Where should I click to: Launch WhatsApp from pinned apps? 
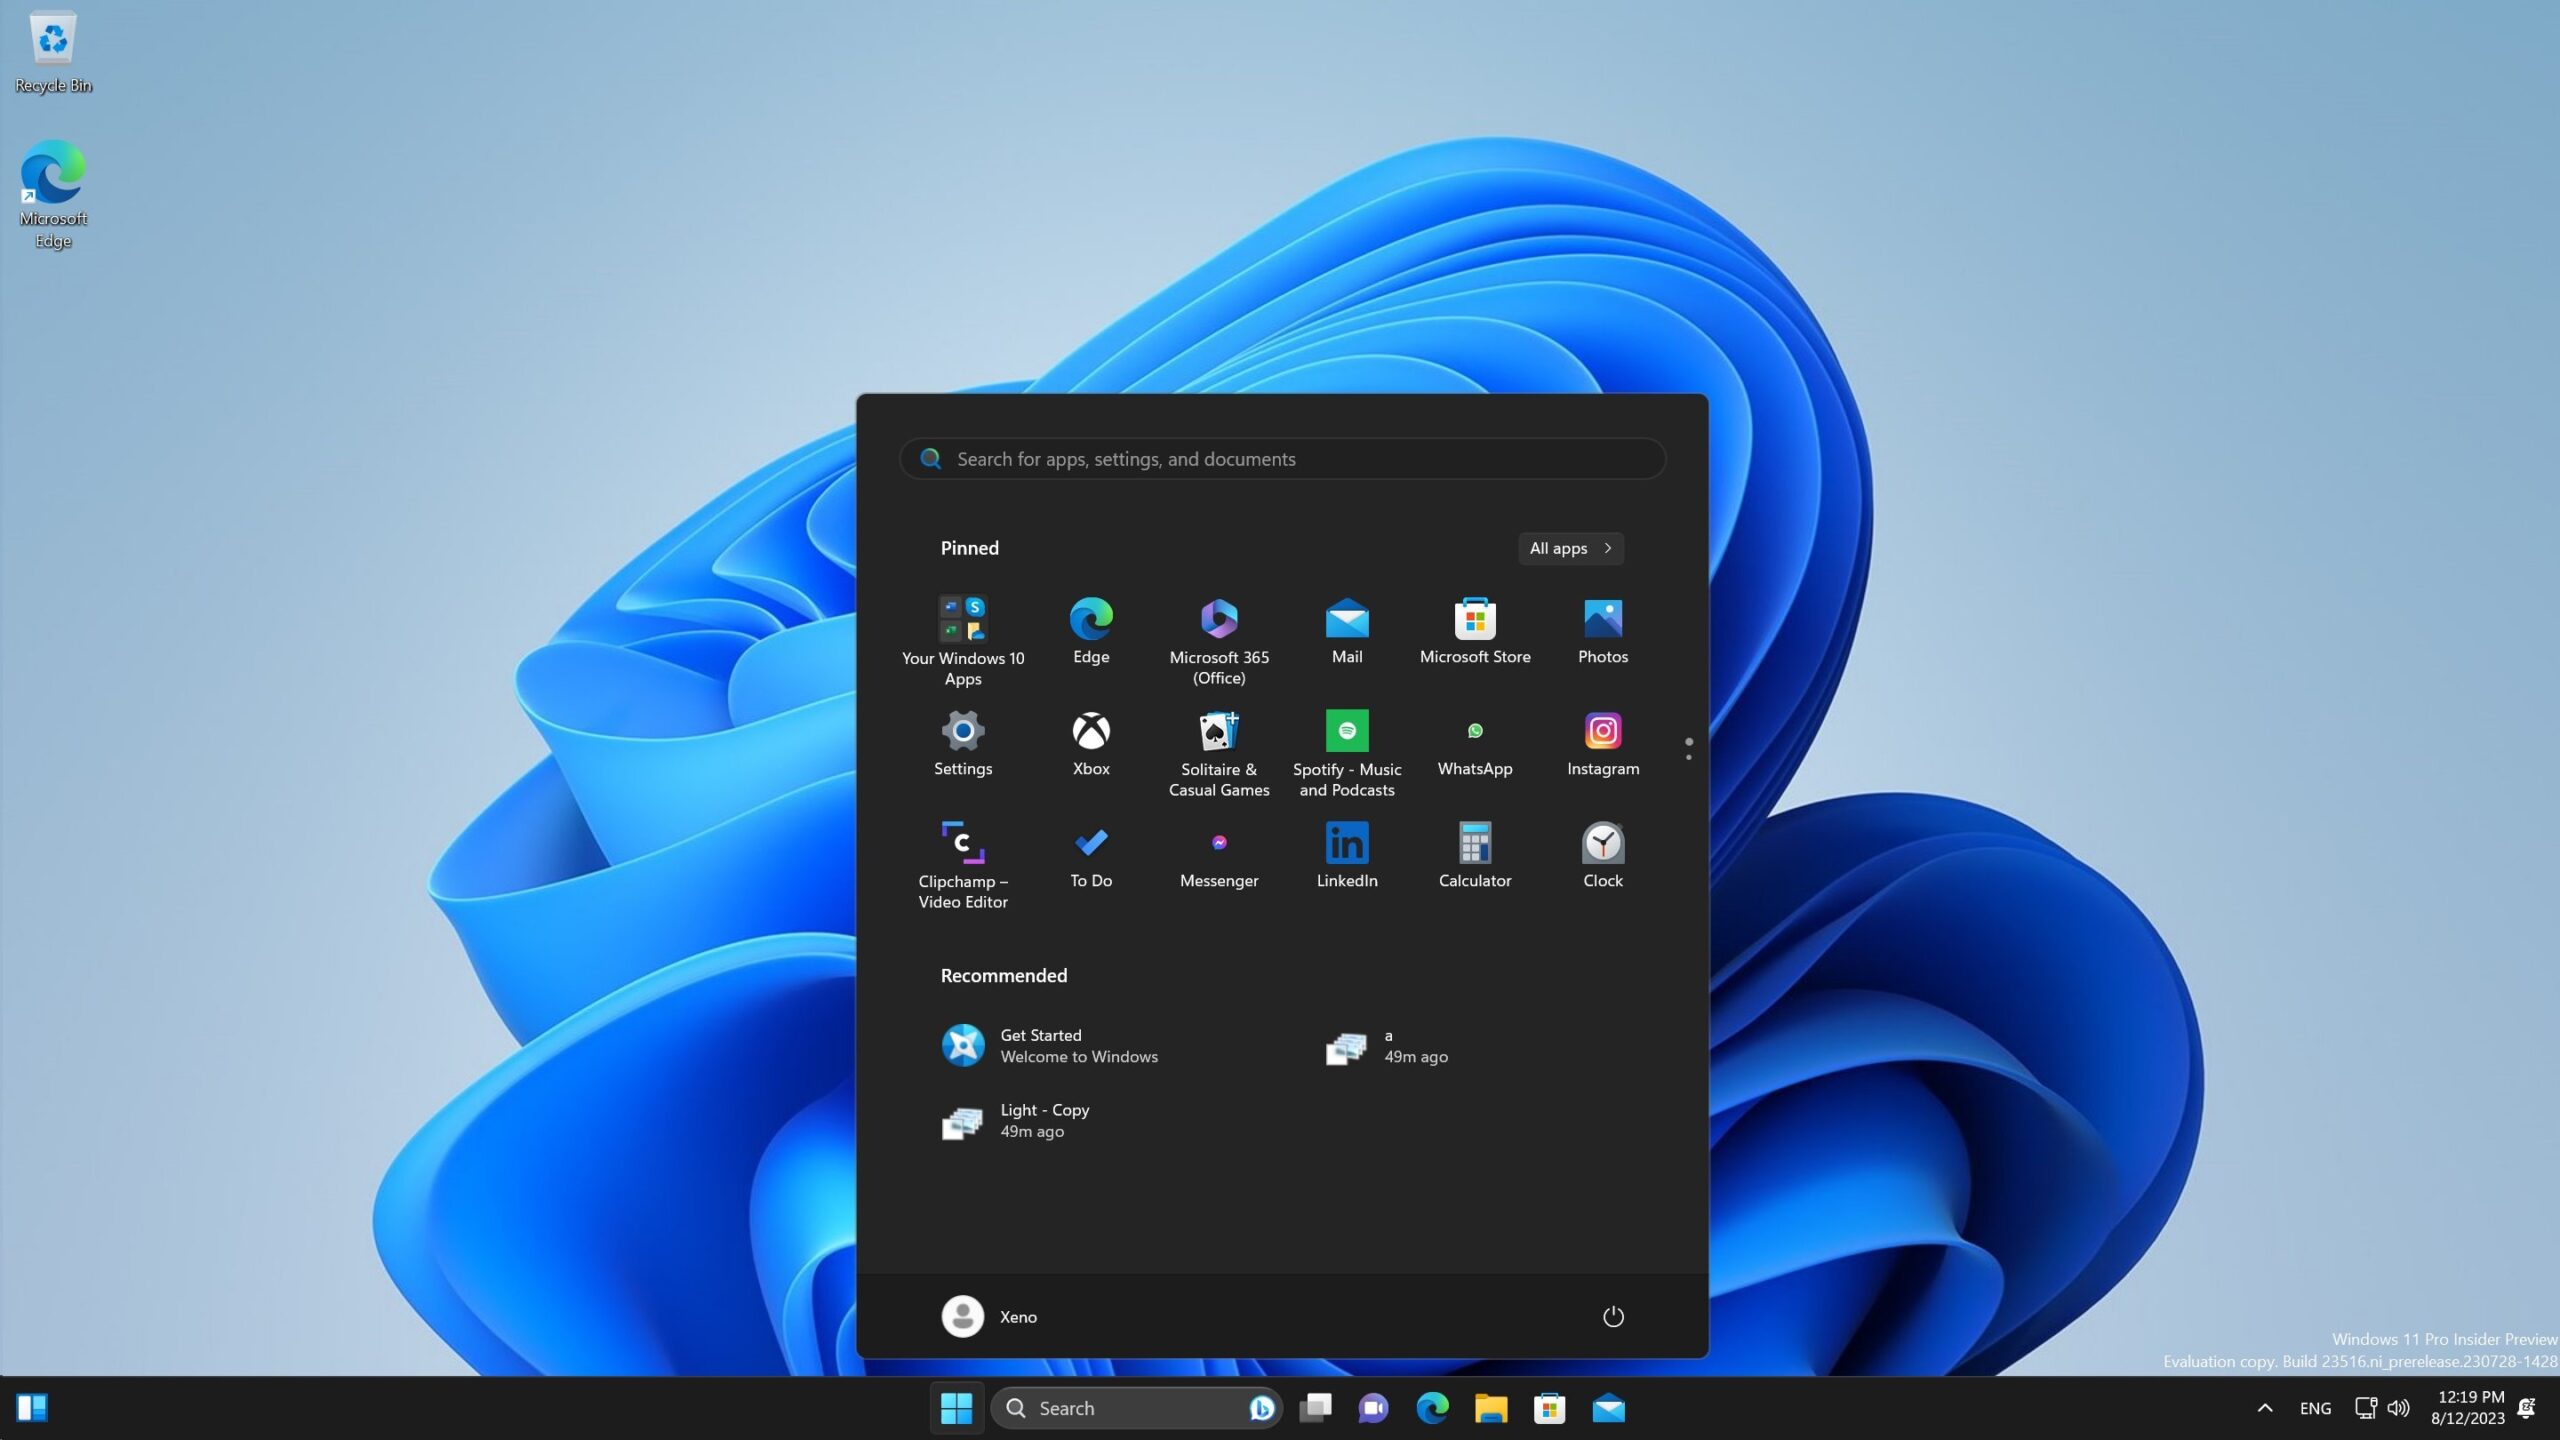click(1475, 743)
